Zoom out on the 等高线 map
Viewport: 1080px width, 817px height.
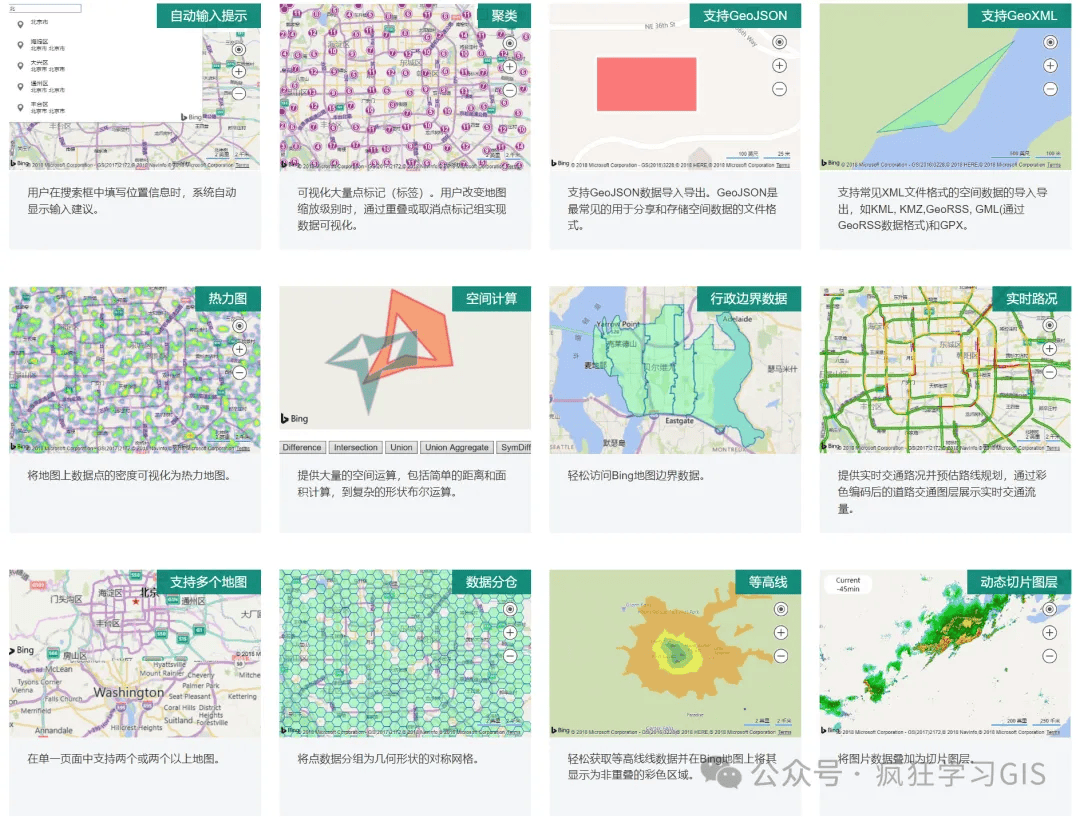tap(780, 656)
